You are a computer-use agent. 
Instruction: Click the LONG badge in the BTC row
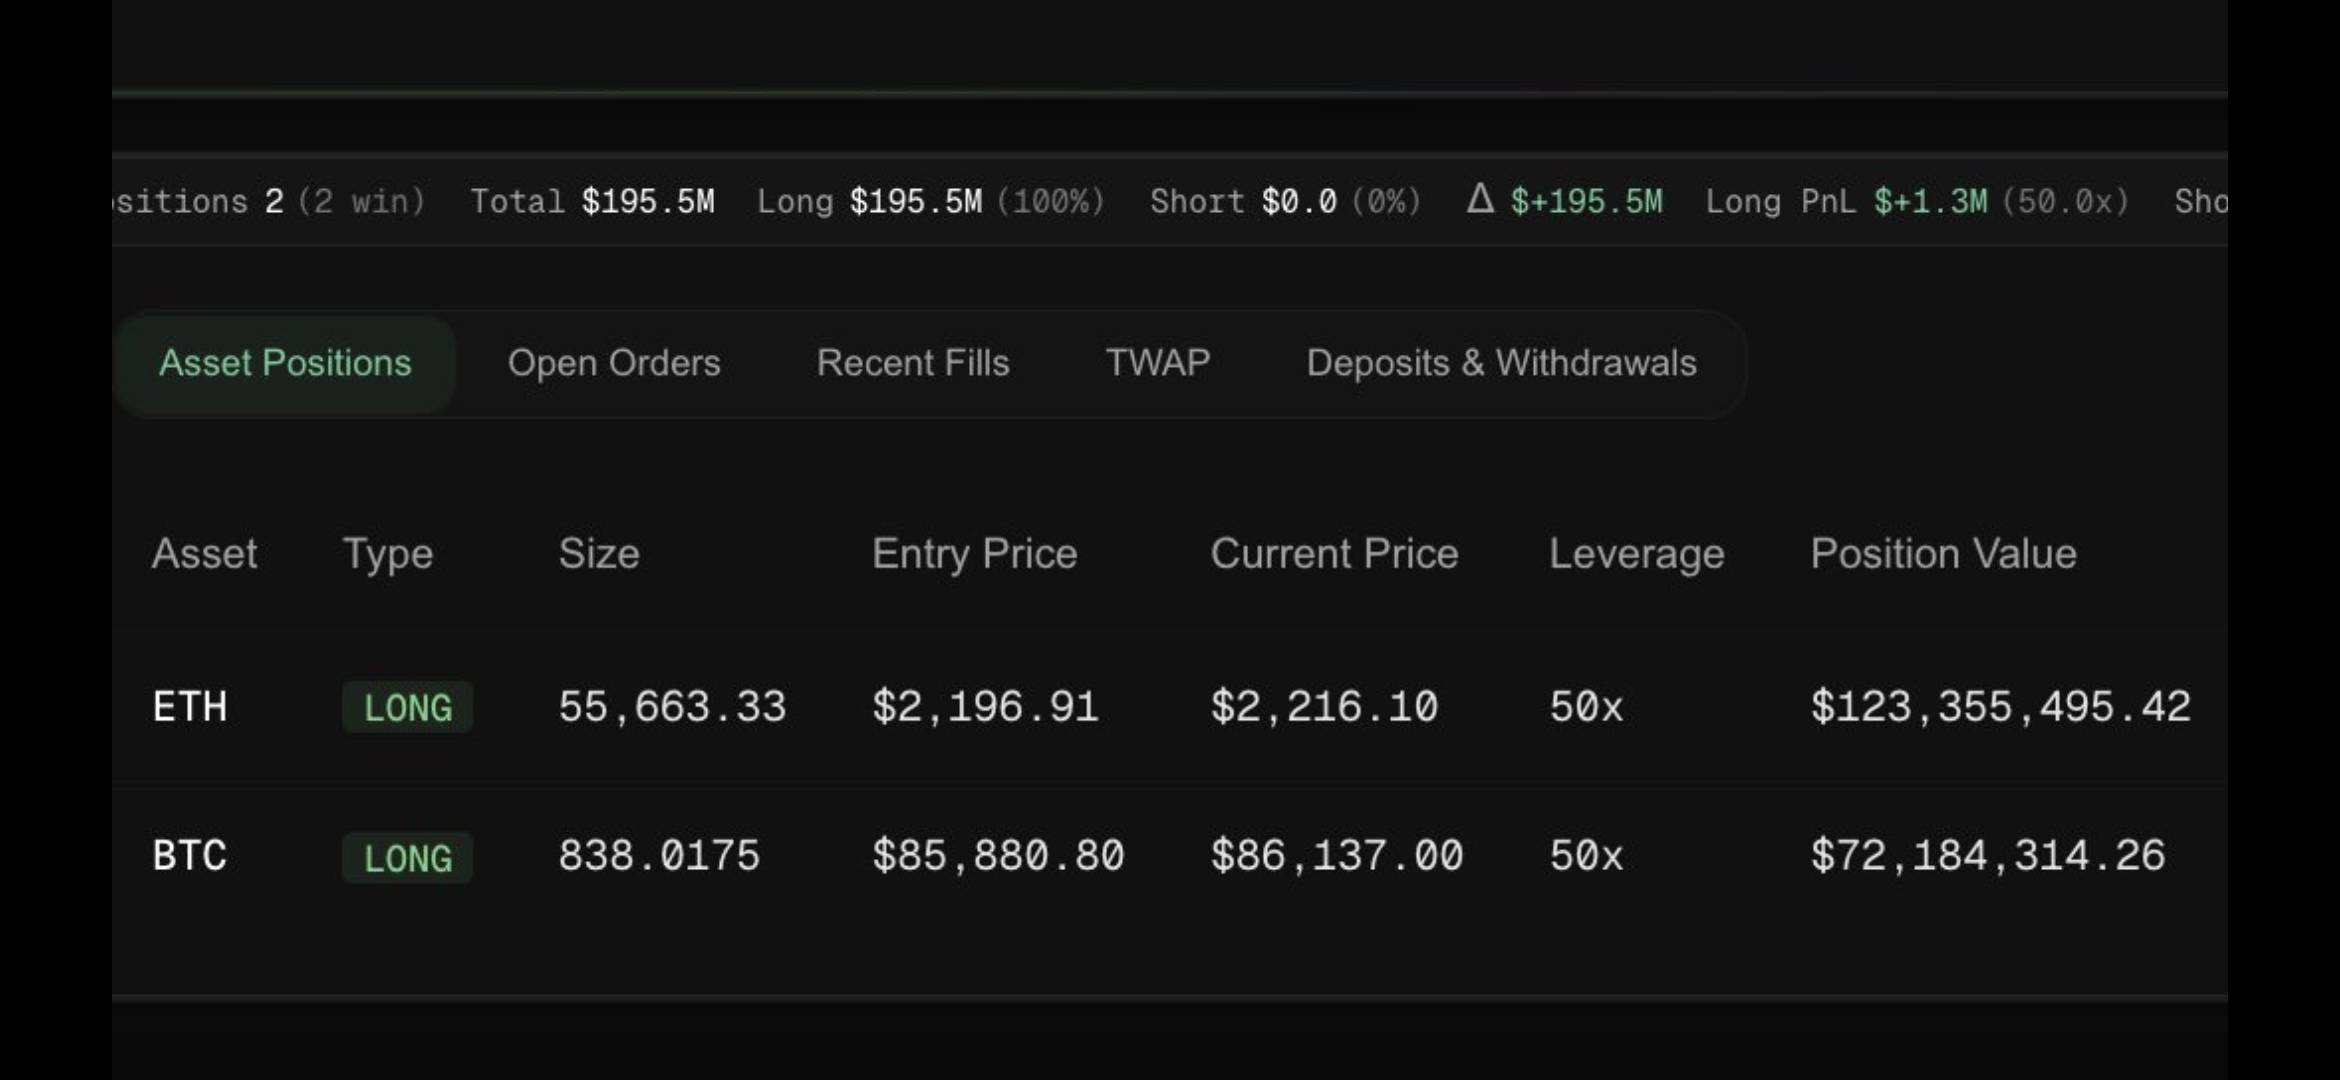pos(407,857)
